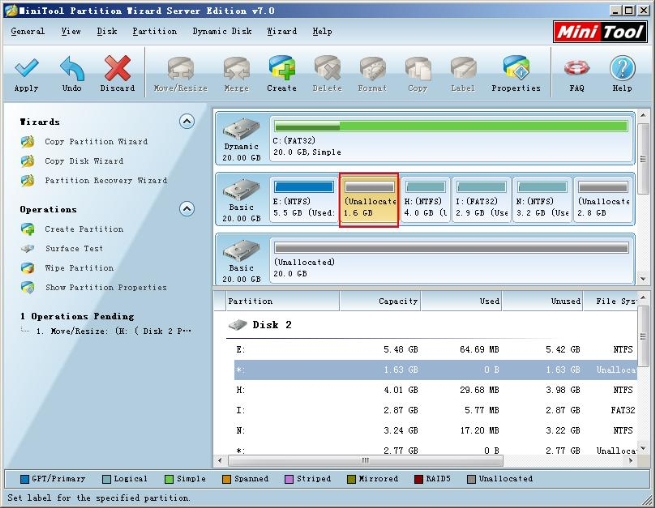655x508 pixels.
Task: Select the N: (NTFS) 3.2 GB partition block
Action: 542,200
